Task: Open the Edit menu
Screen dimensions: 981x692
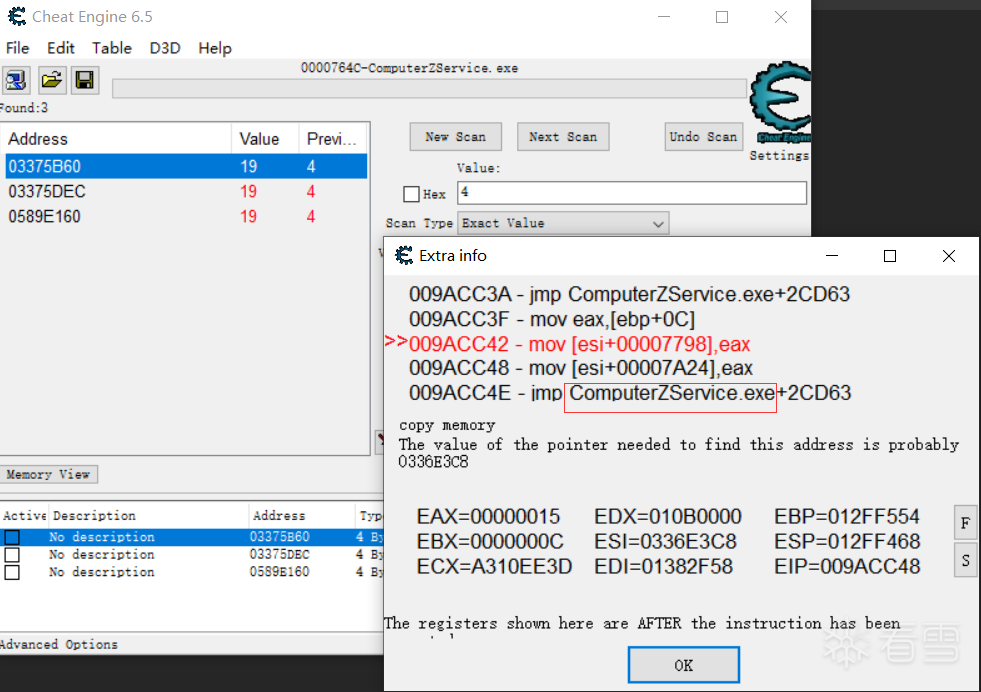Action: pyautogui.click(x=61, y=48)
